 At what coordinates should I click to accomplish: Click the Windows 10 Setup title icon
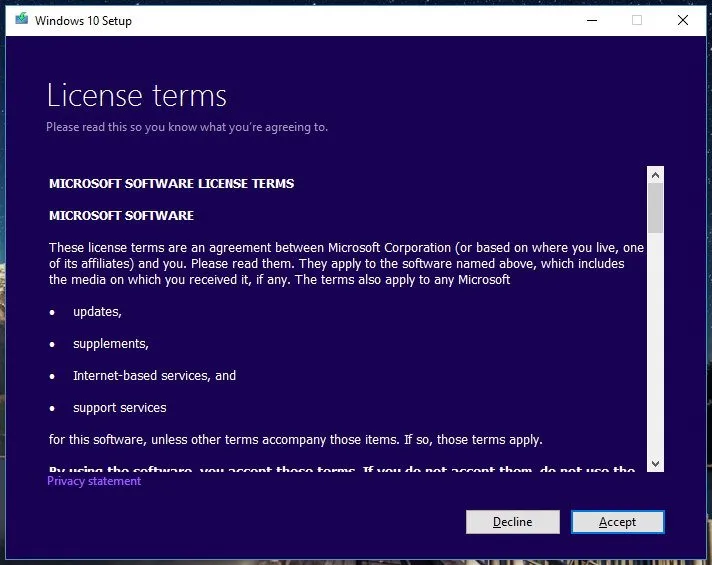tap(21, 19)
